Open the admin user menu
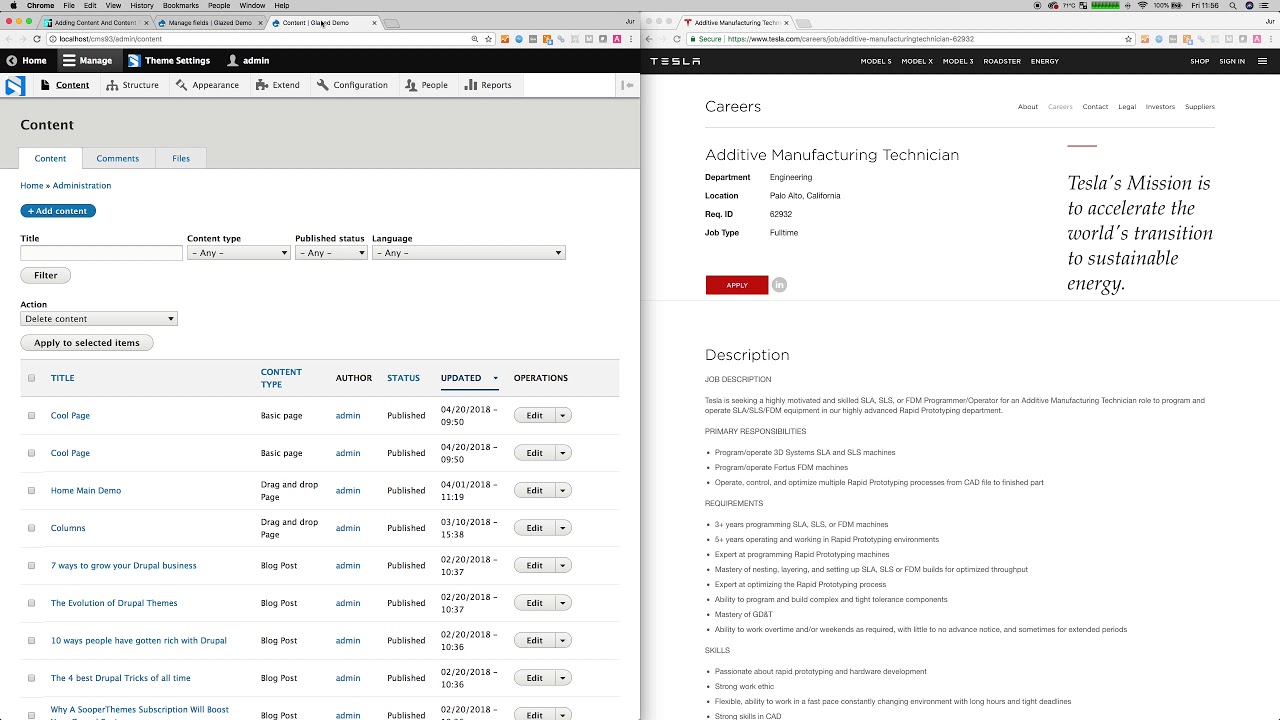 pos(248,61)
